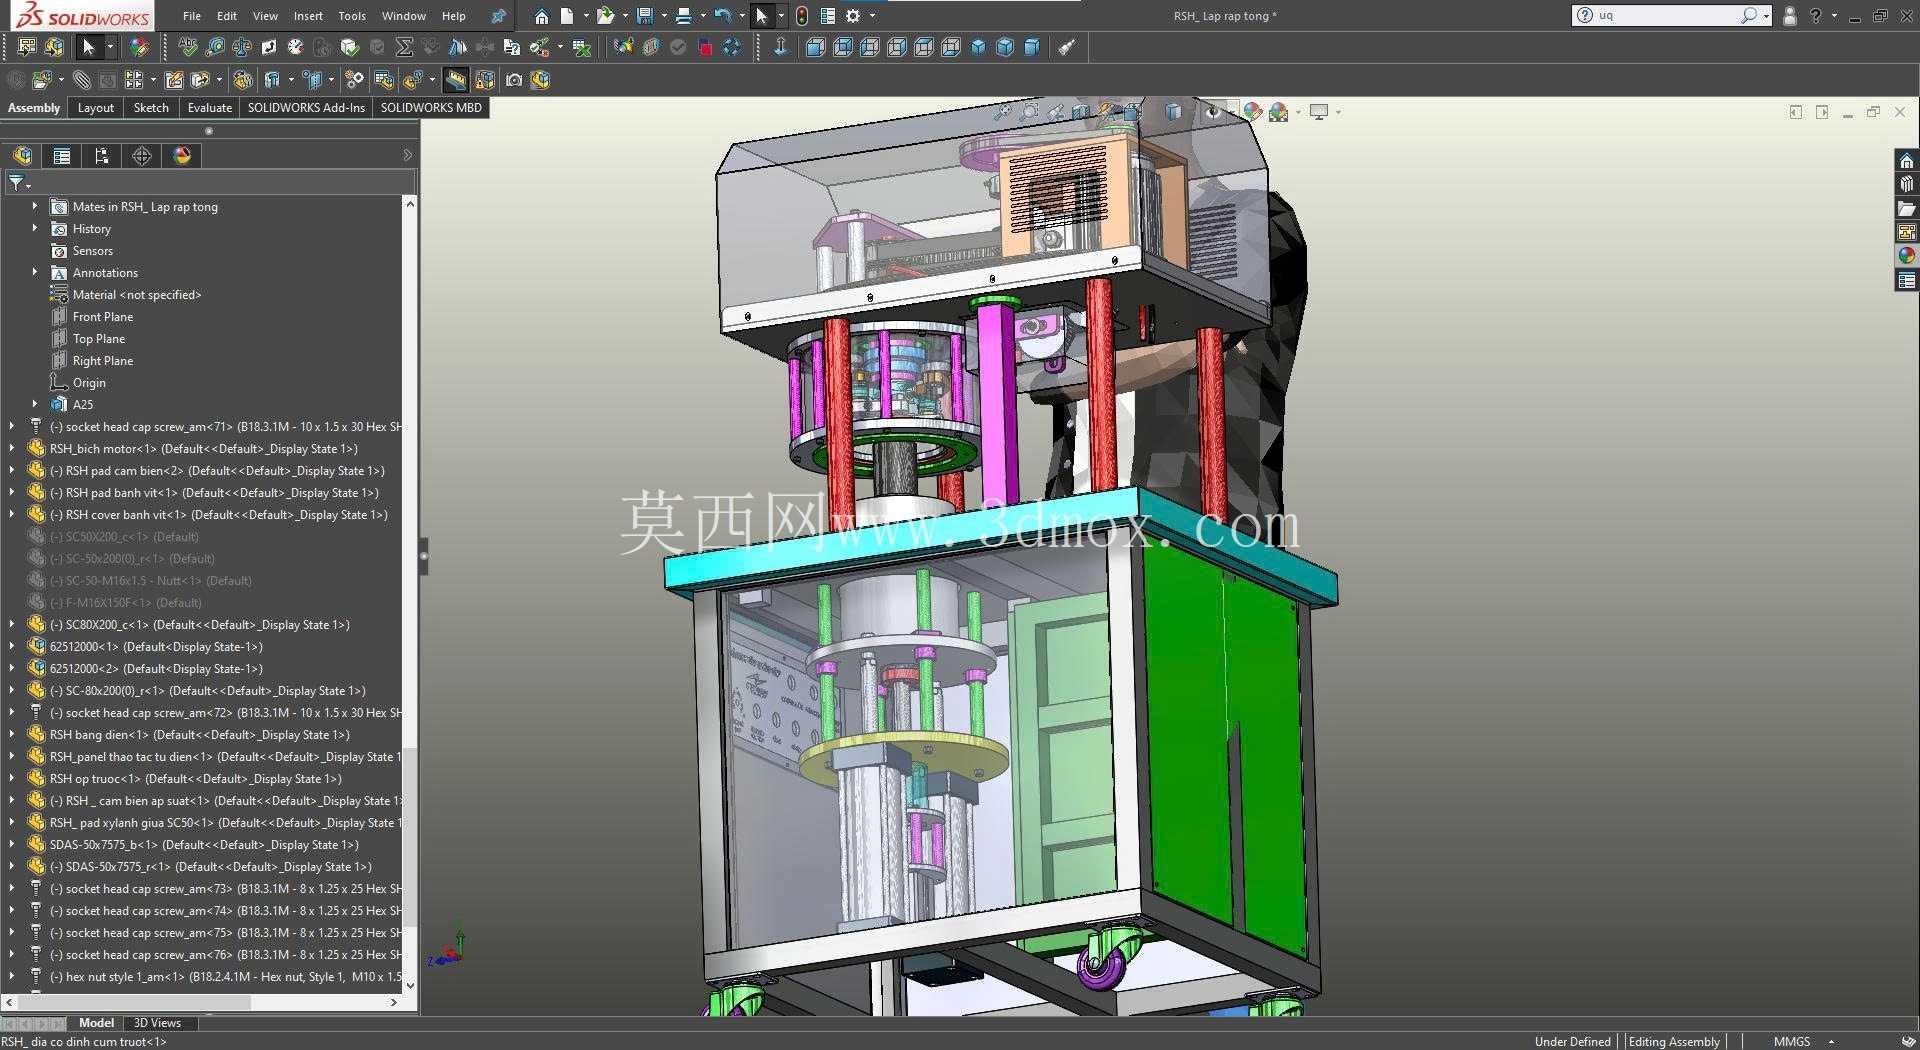Open the Insert menu
The image size is (1920, 1050).
(308, 16)
